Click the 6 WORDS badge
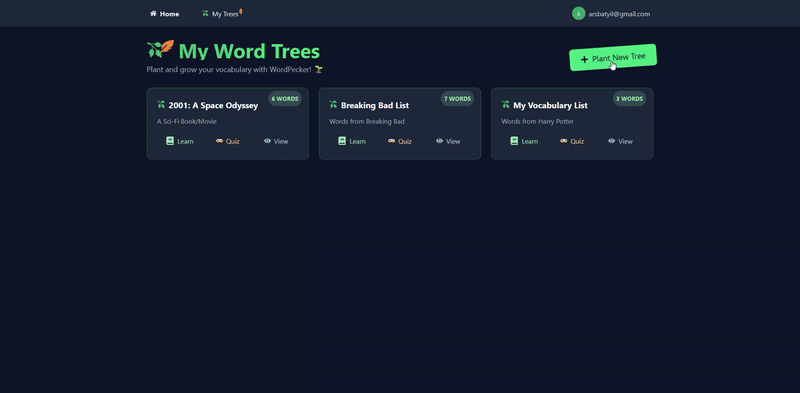800x393 pixels. (285, 99)
